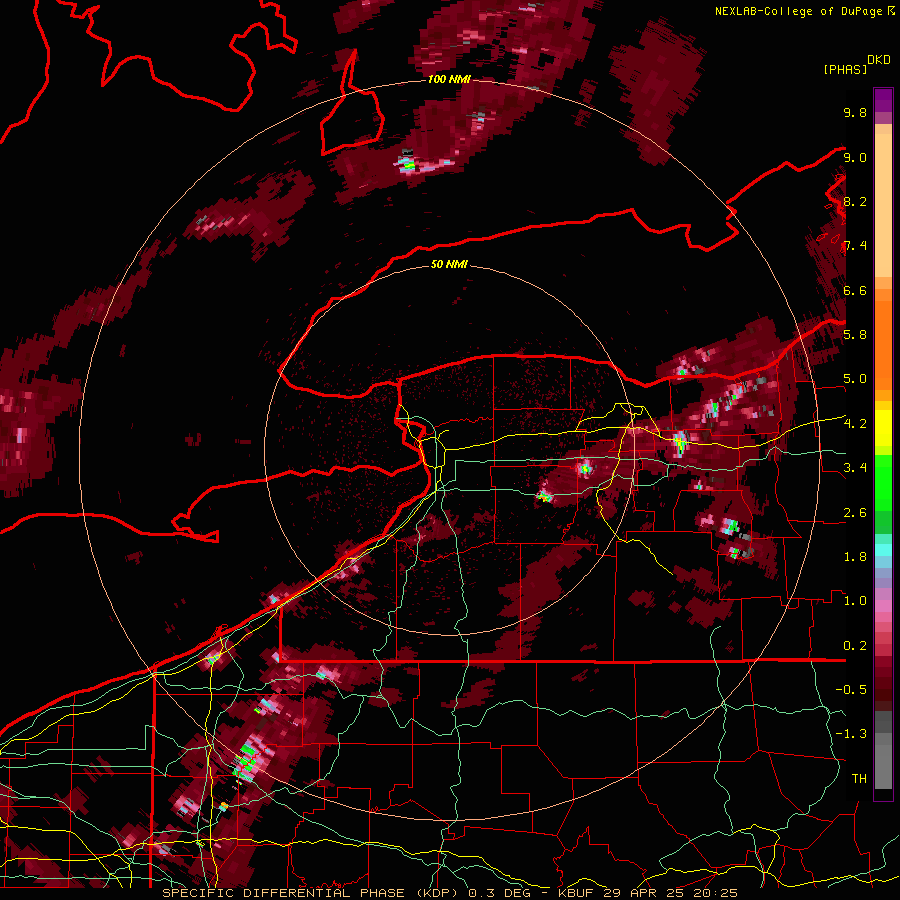Click the 8.2 scale value

point(855,201)
